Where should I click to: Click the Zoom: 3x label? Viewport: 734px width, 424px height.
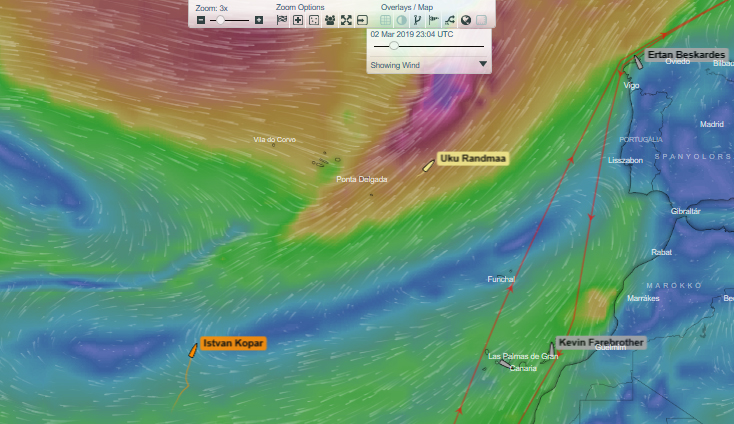[x=212, y=8]
